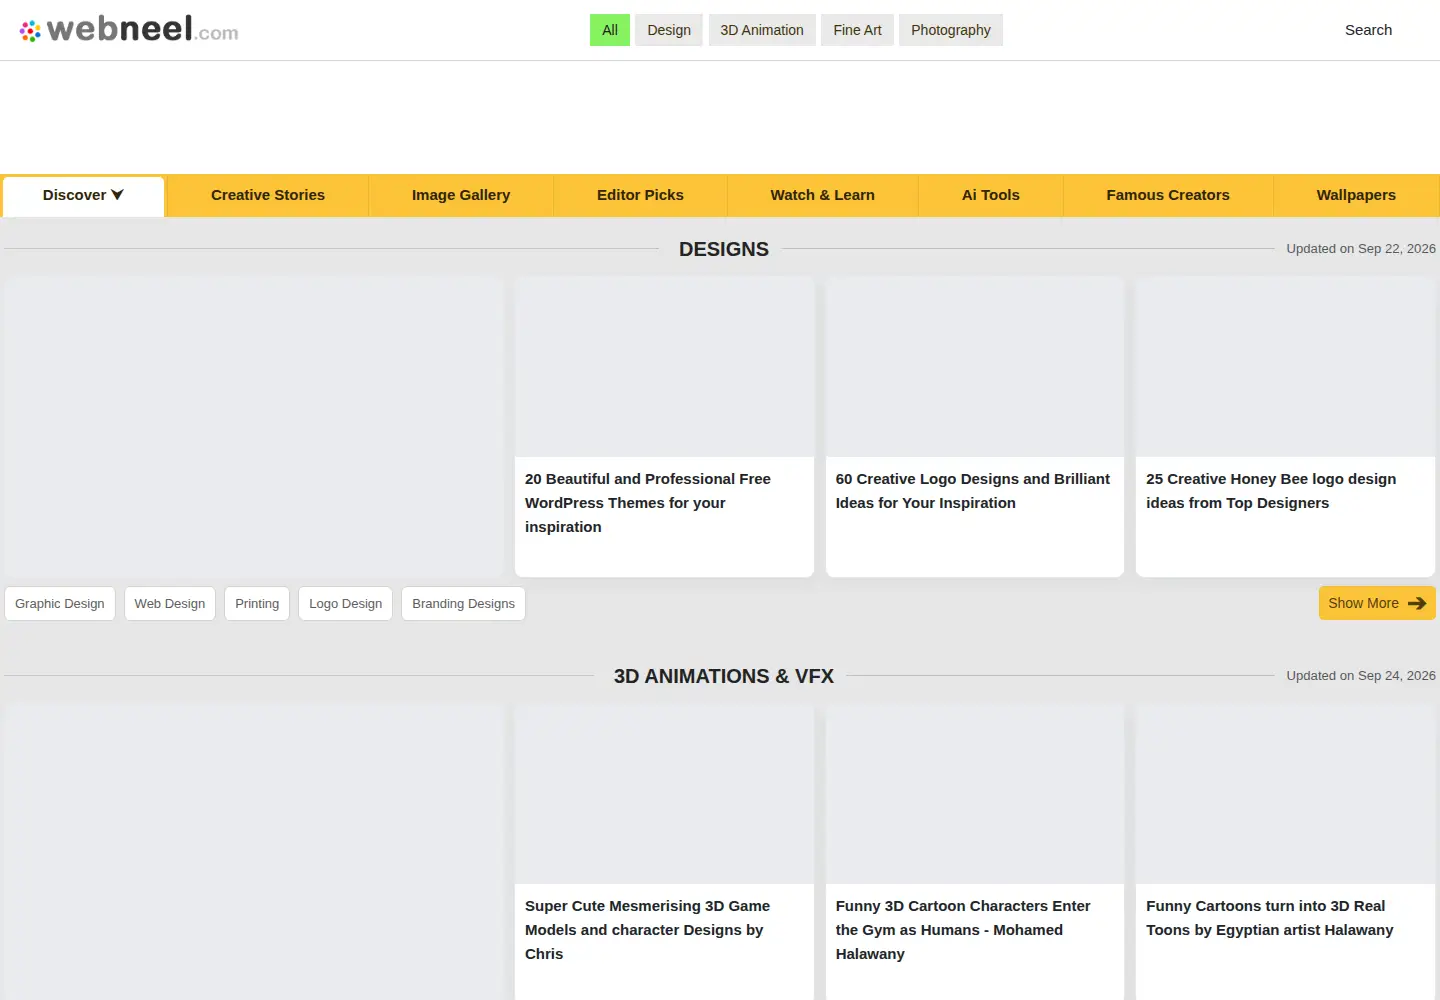Click Show More for Designs
This screenshot has height=1000, width=1440.
(1377, 603)
